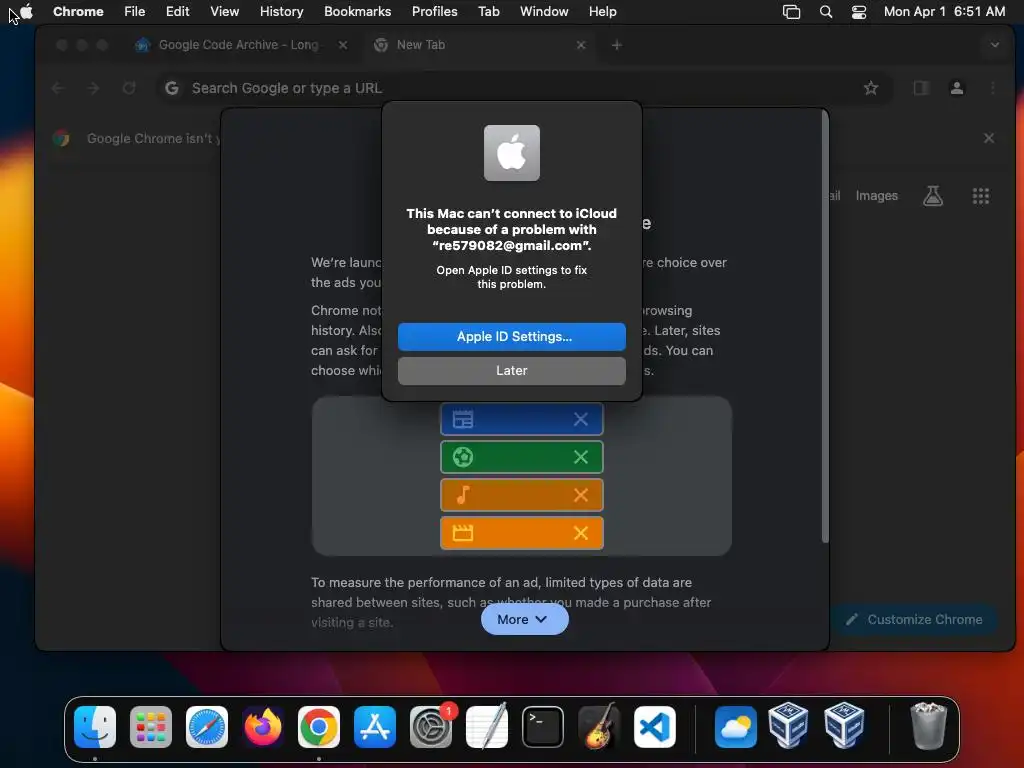
Task: Launch Visual Studio Code from the Dock
Action: click(x=654, y=727)
